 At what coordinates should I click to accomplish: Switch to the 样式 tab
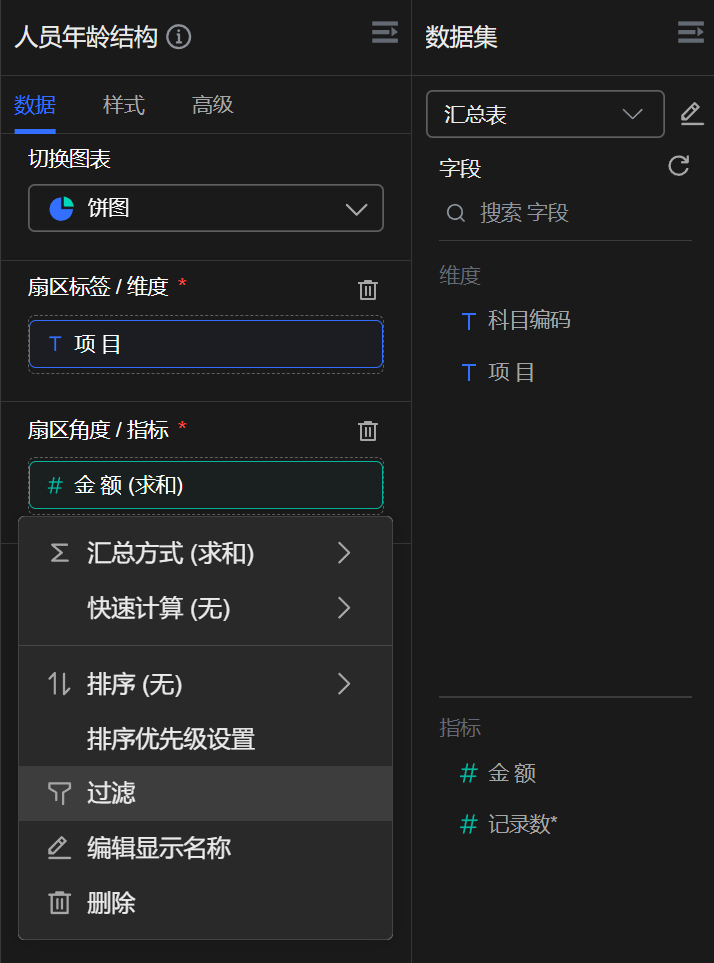(x=124, y=105)
